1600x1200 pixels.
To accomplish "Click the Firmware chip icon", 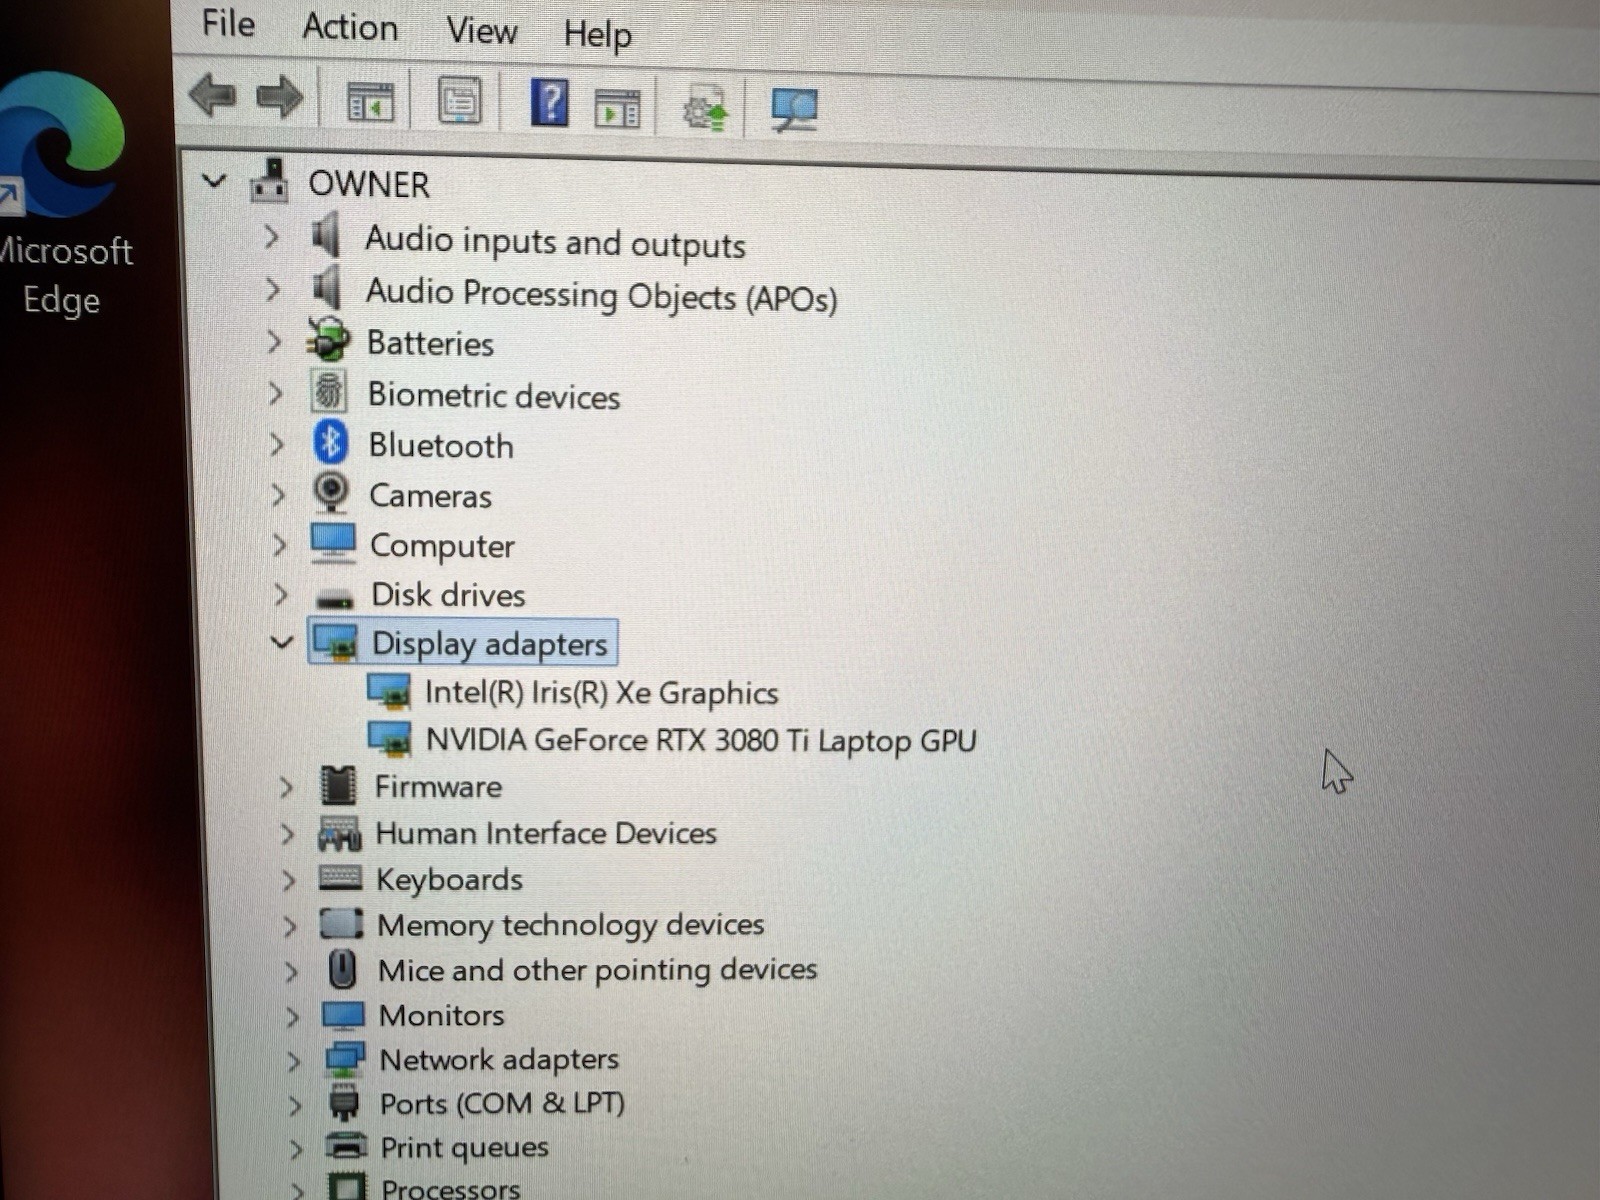I will coord(338,785).
